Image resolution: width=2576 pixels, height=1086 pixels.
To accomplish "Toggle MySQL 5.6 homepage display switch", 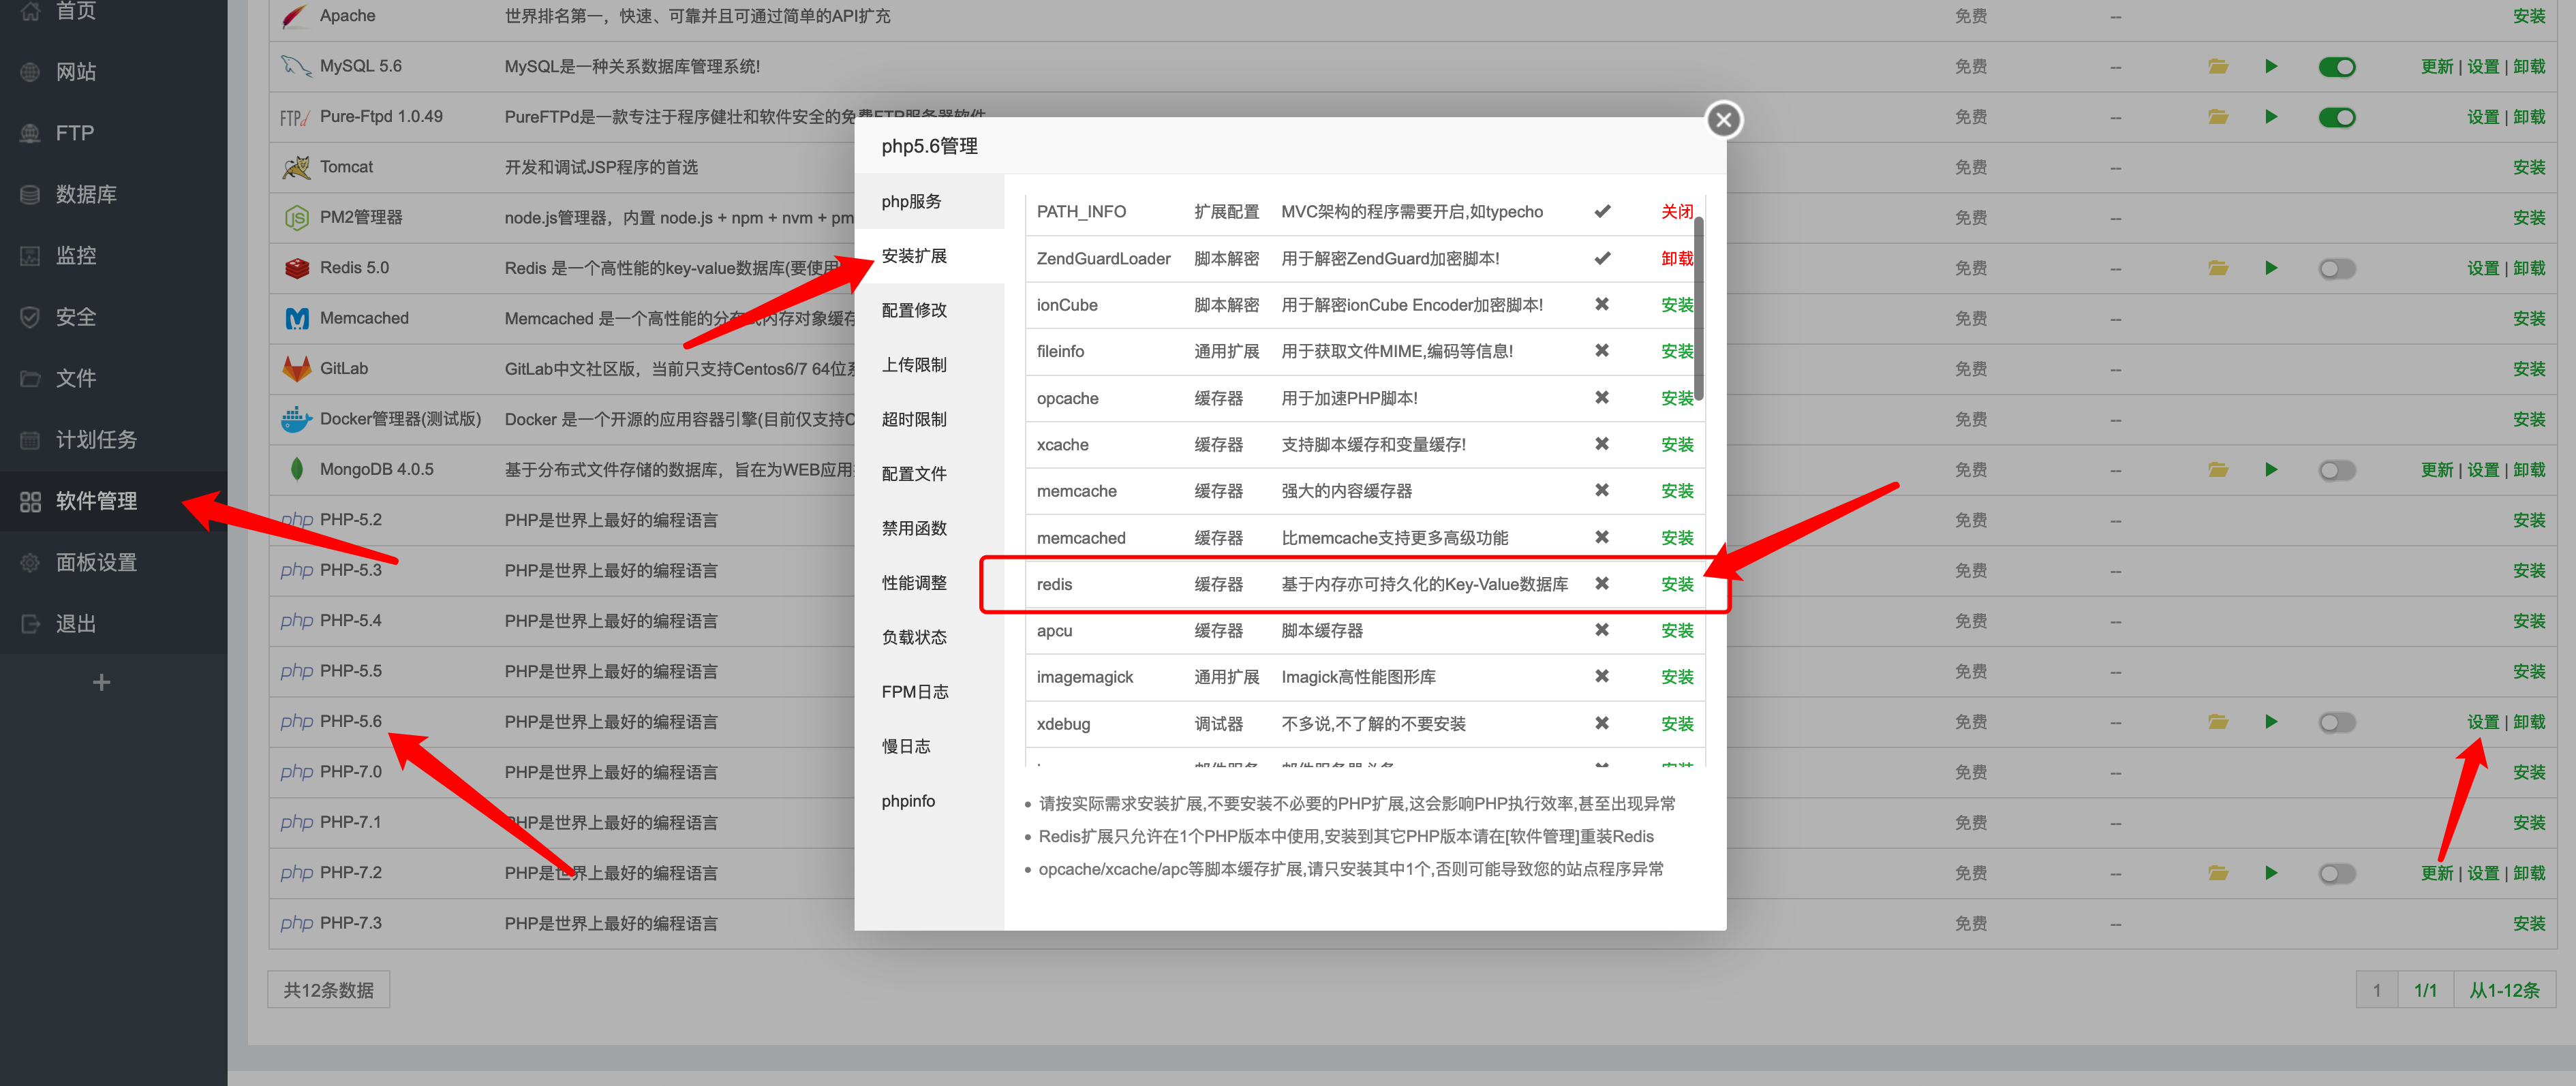I will click(x=2336, y=67).
